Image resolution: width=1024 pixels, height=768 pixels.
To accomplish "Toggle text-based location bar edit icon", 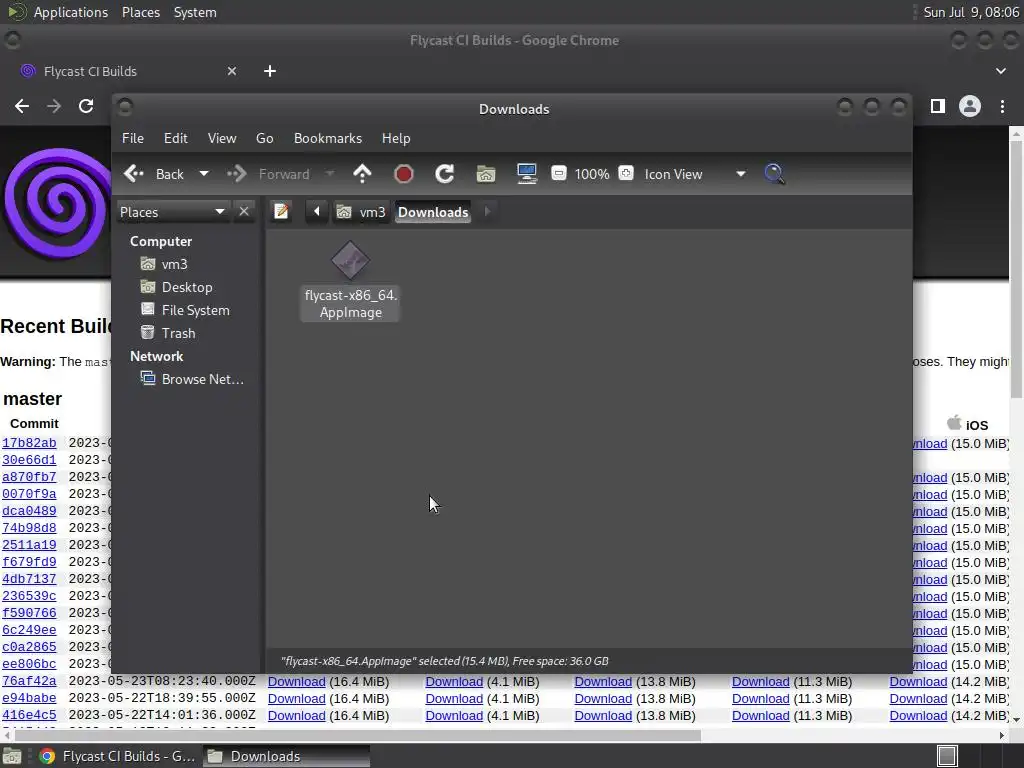I will point(281,212).
